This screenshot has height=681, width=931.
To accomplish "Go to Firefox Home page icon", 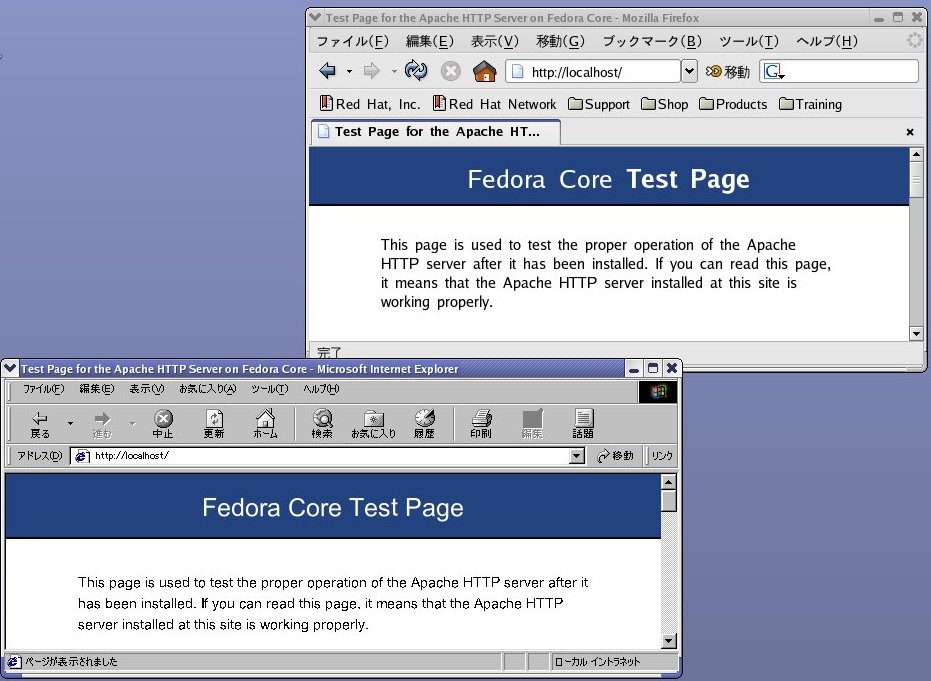I will tap(484, 71).
